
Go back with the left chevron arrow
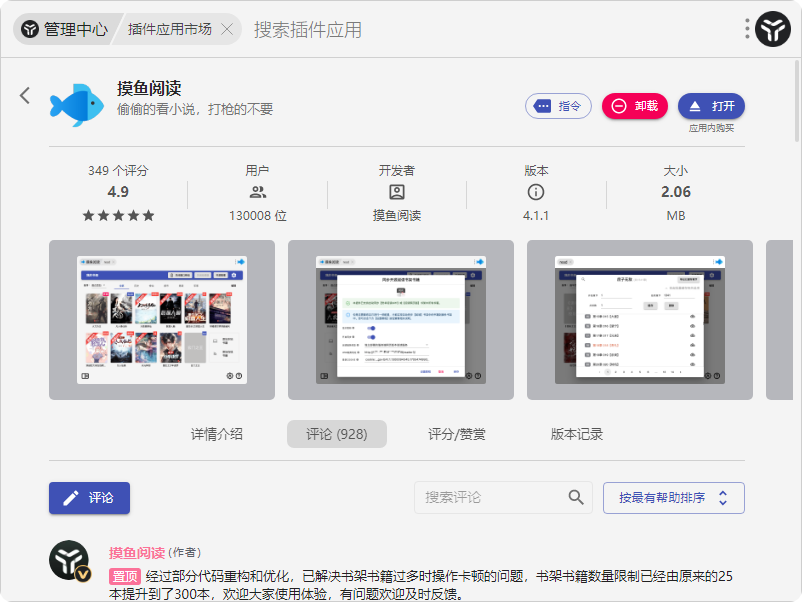[25, 96]
